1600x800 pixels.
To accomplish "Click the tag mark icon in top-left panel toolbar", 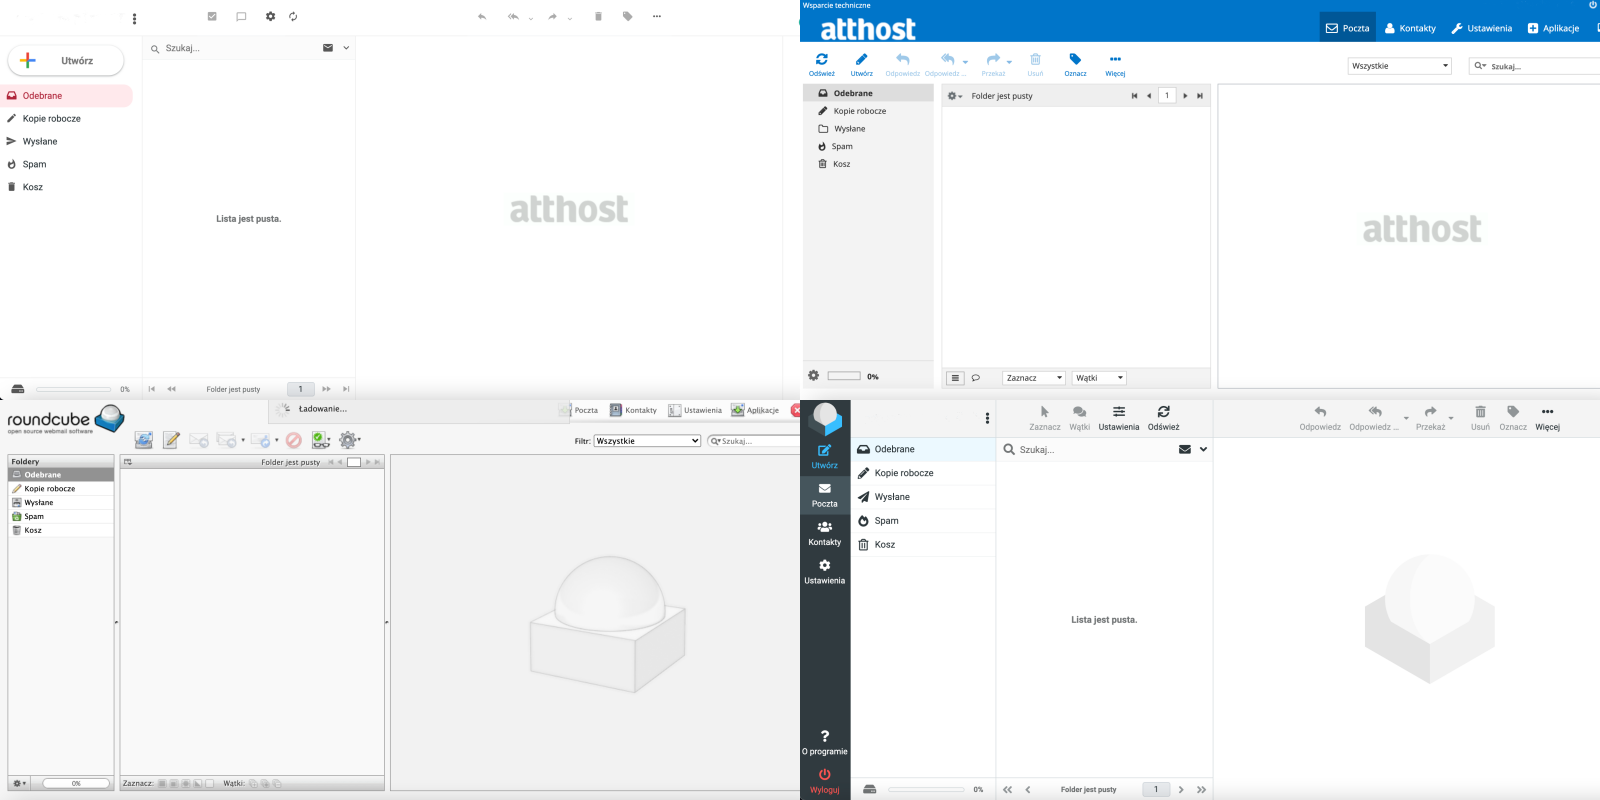I will tap(627, 16).
